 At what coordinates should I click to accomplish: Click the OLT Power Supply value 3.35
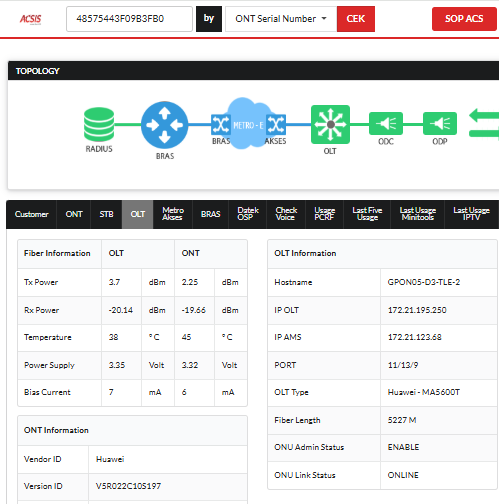point(117,365)
